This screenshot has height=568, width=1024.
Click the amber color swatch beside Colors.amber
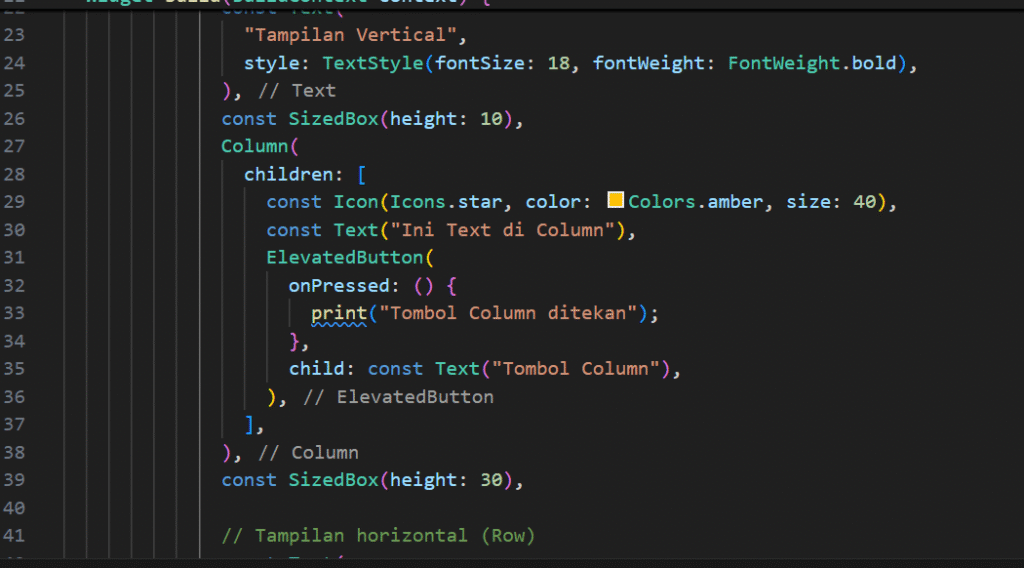click(616, 201)
